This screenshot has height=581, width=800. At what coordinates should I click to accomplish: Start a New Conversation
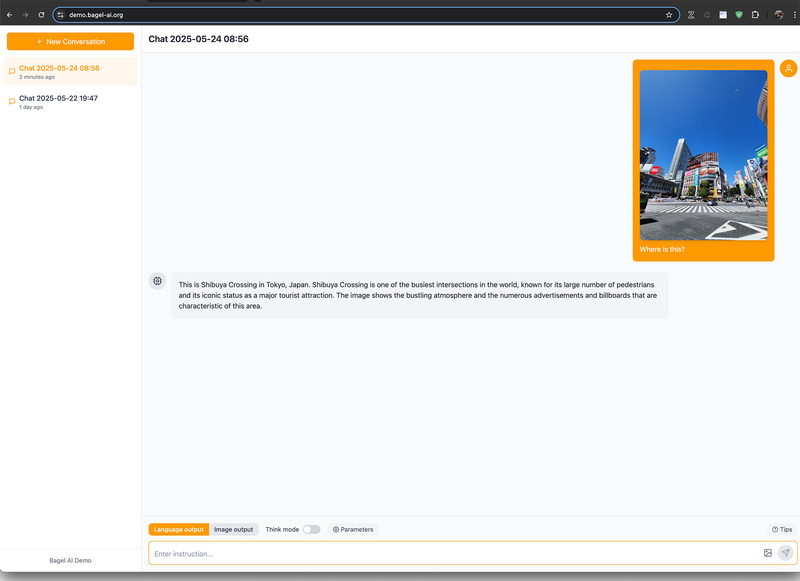(x=70, y=41)
